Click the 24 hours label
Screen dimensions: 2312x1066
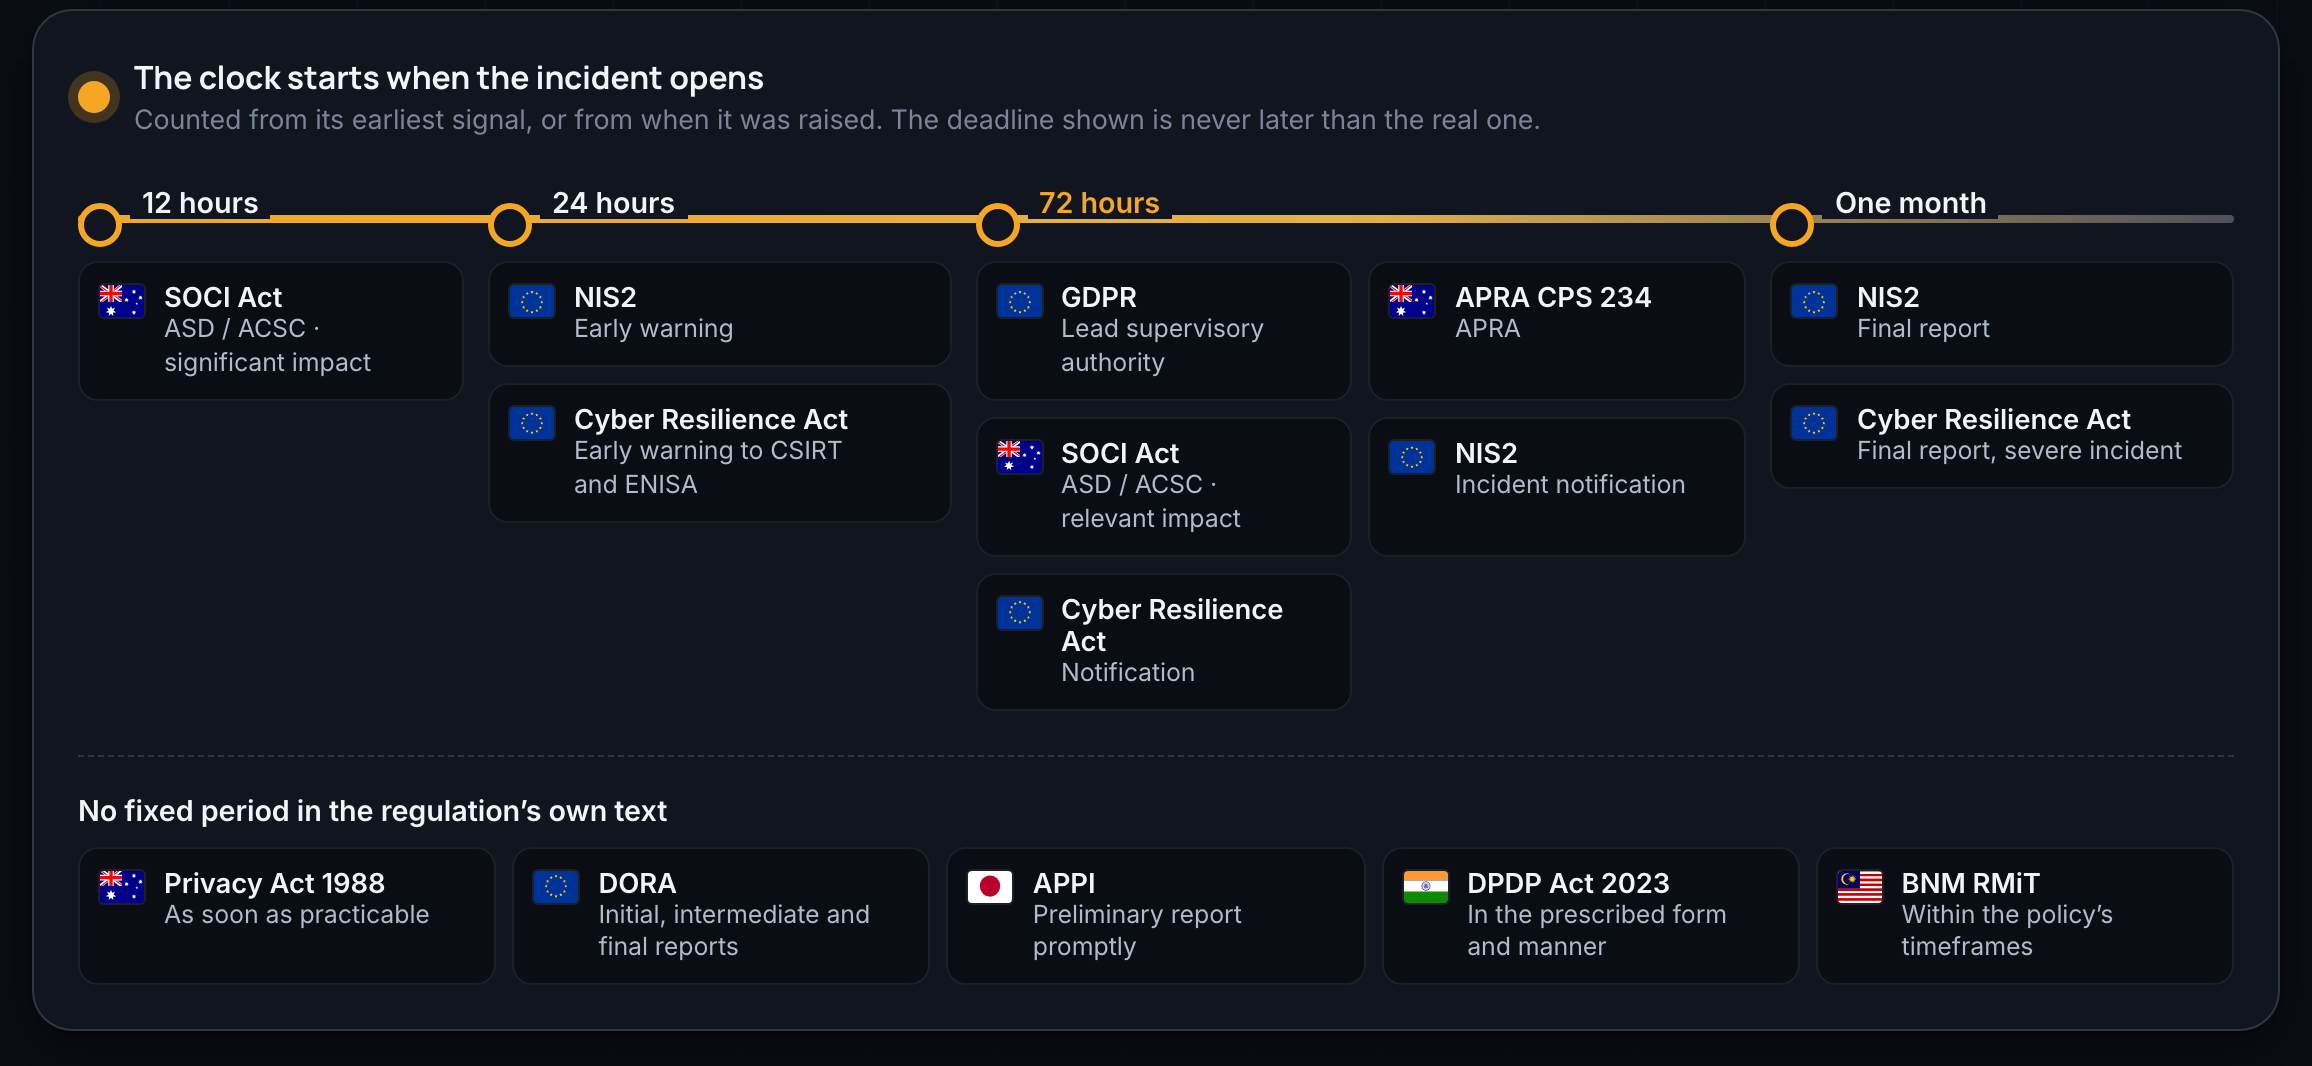(x=614, y=203)
